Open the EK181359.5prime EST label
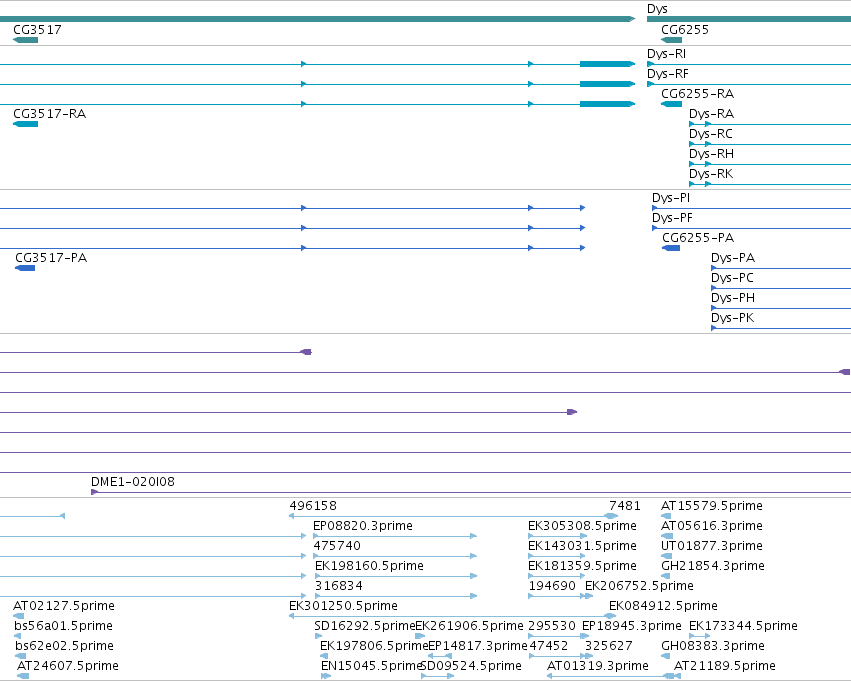 click(582, 566)
